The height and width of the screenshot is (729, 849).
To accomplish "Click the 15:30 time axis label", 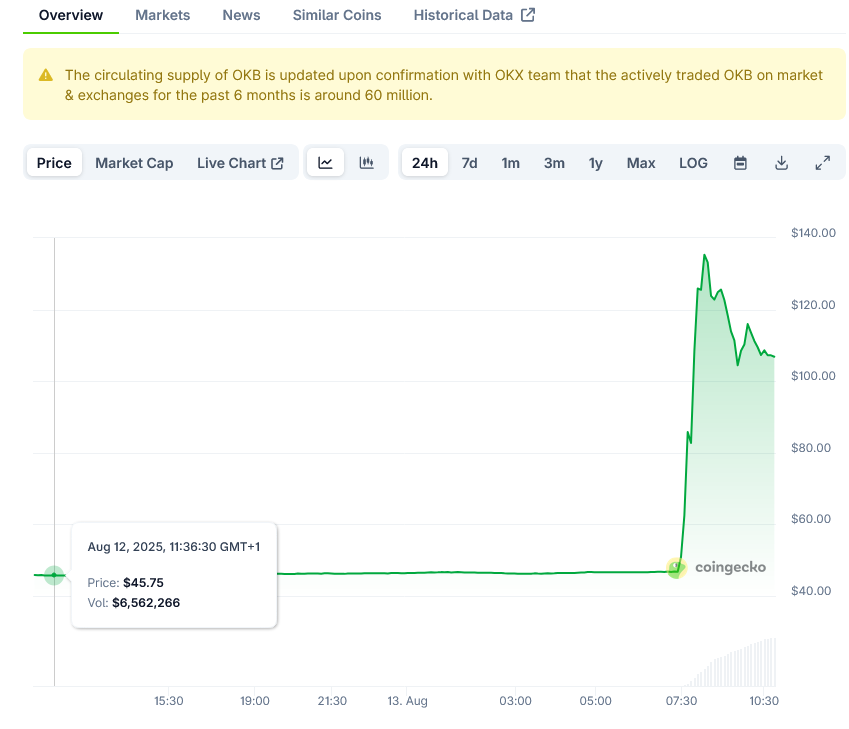I will click(x=168, y=701).
